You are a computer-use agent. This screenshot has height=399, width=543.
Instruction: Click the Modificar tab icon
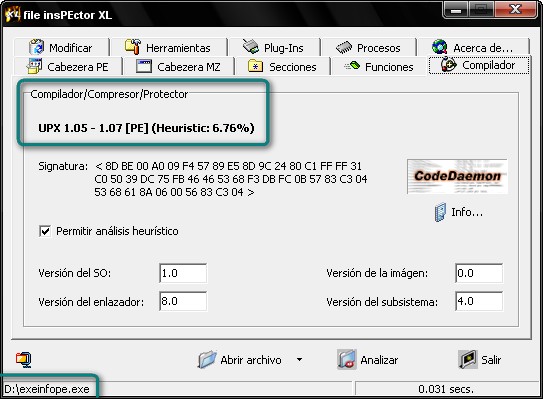pos(36,47)
